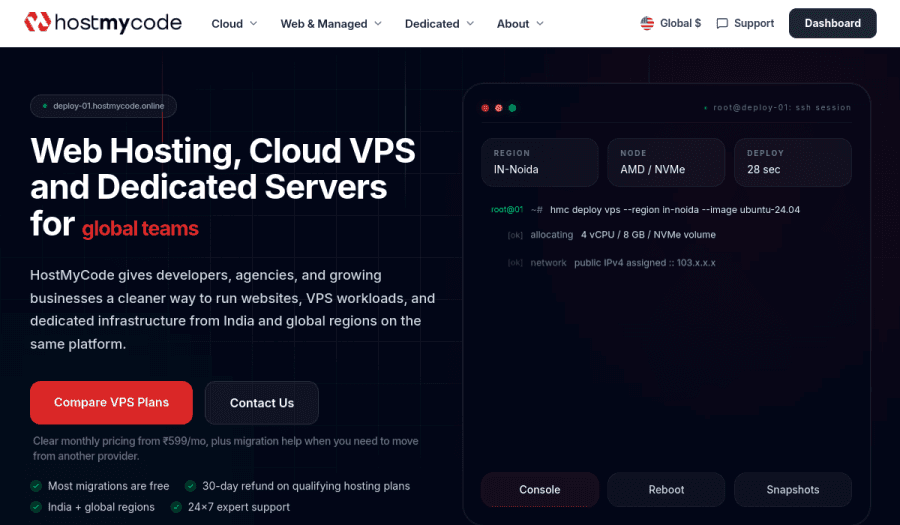Image resolution: width=900 pixels, height=525 pixels.
Task: Click green check beside Most migrations are free
Action: (36, 486)
